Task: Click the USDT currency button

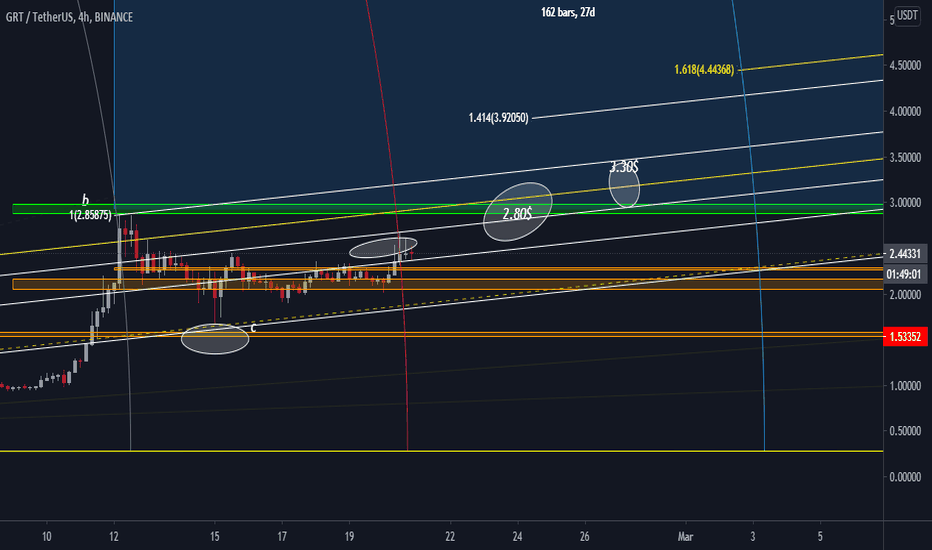Action: tap(907, 15)
